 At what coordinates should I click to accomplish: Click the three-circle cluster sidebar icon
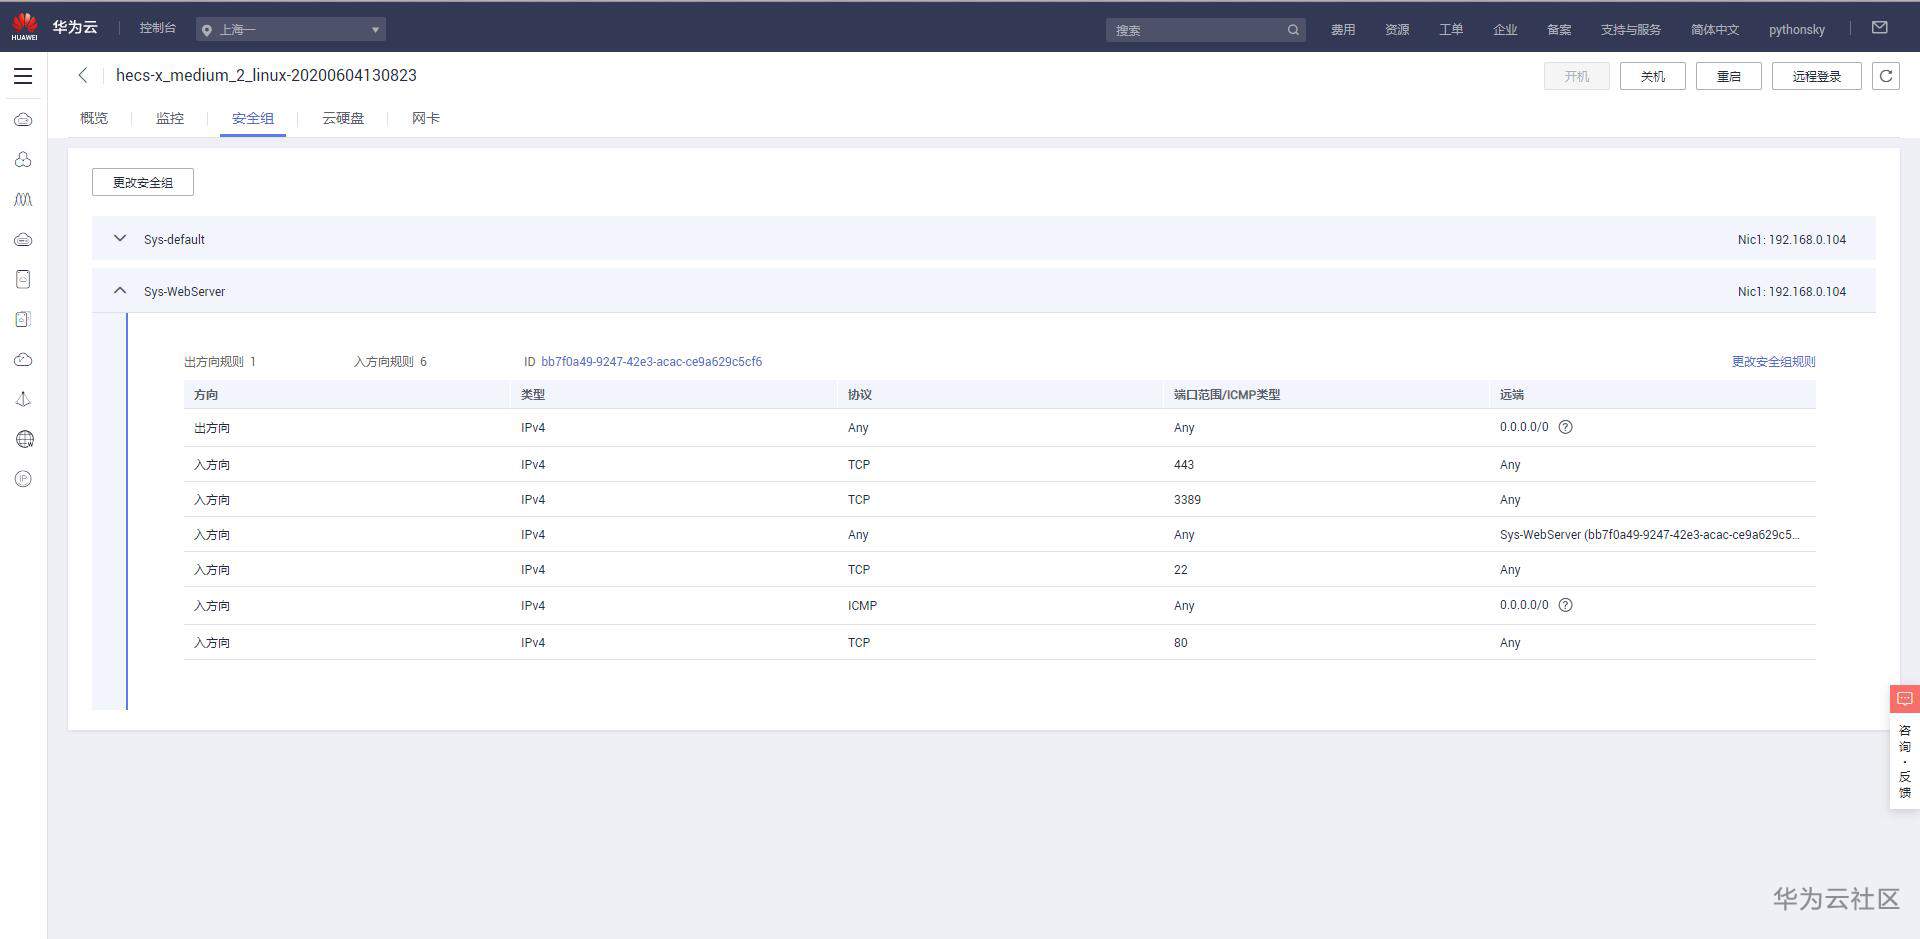tap(23, 160)
